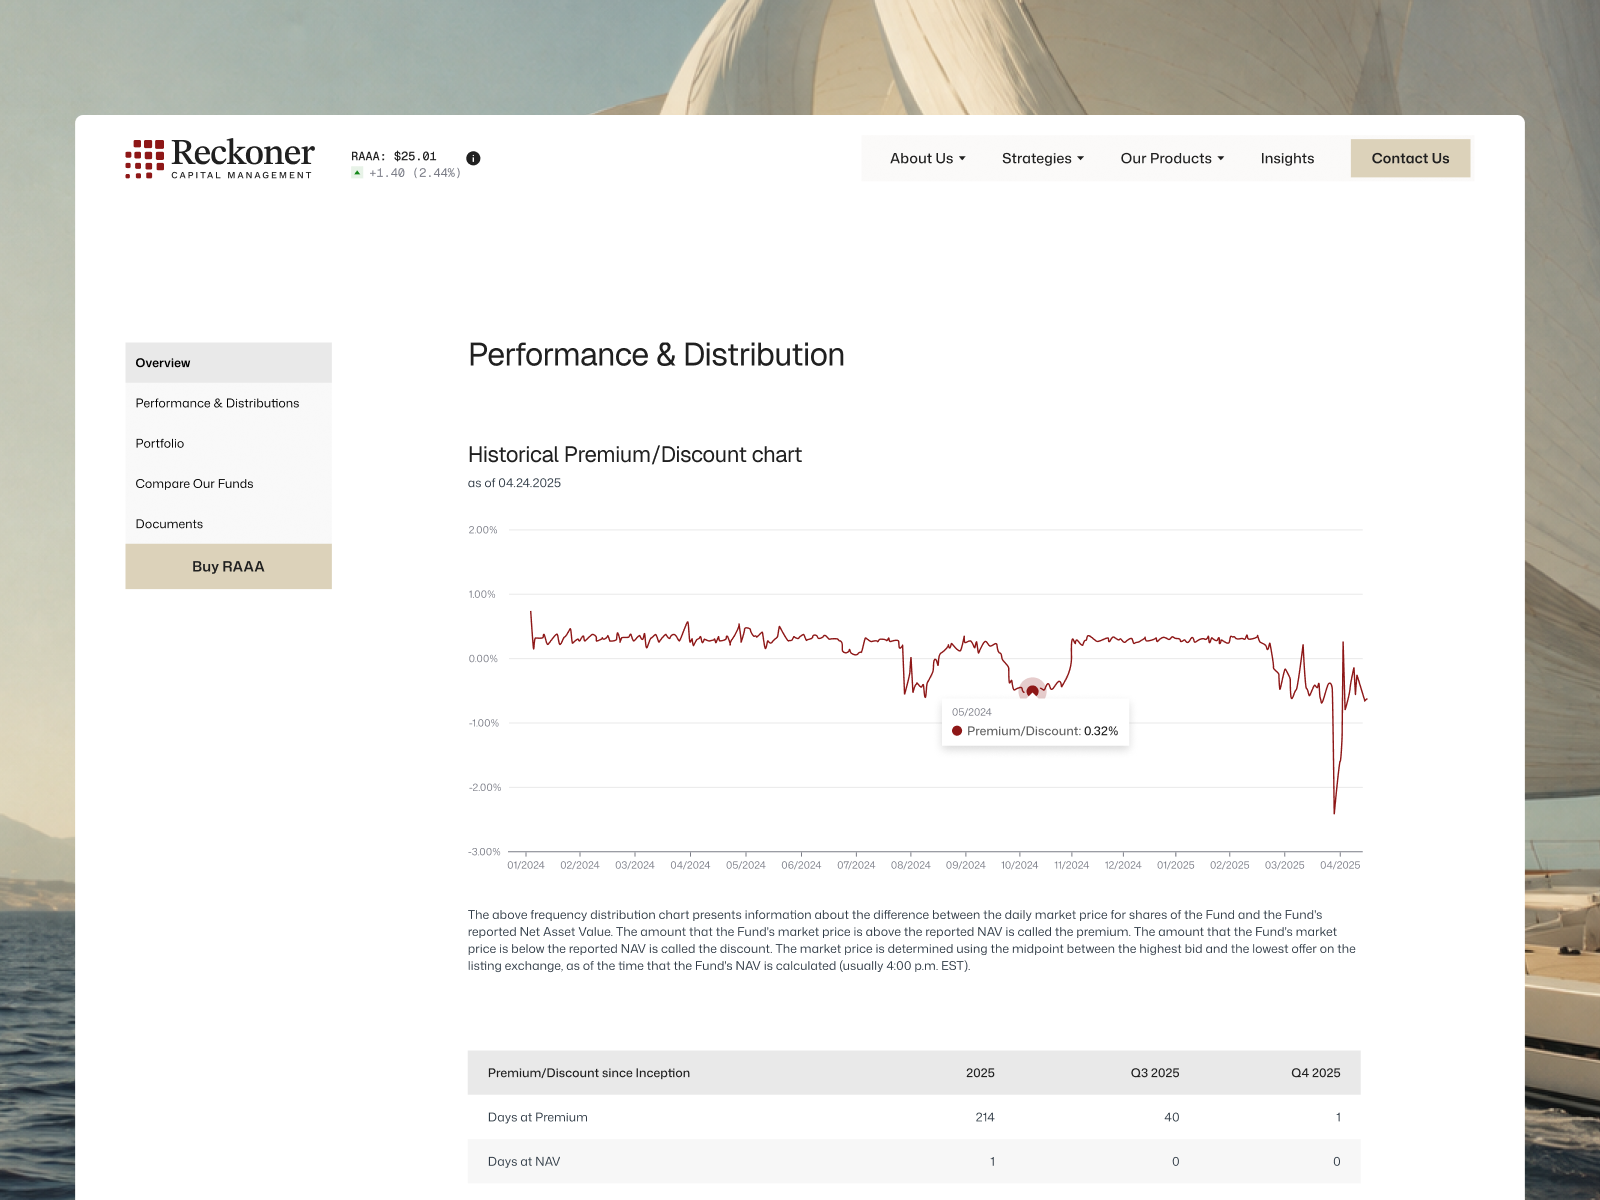The image size is (1600, 1200).
Task: Click the 'as of 04.24.2025' date text
Action: click(x=514, y=483)
